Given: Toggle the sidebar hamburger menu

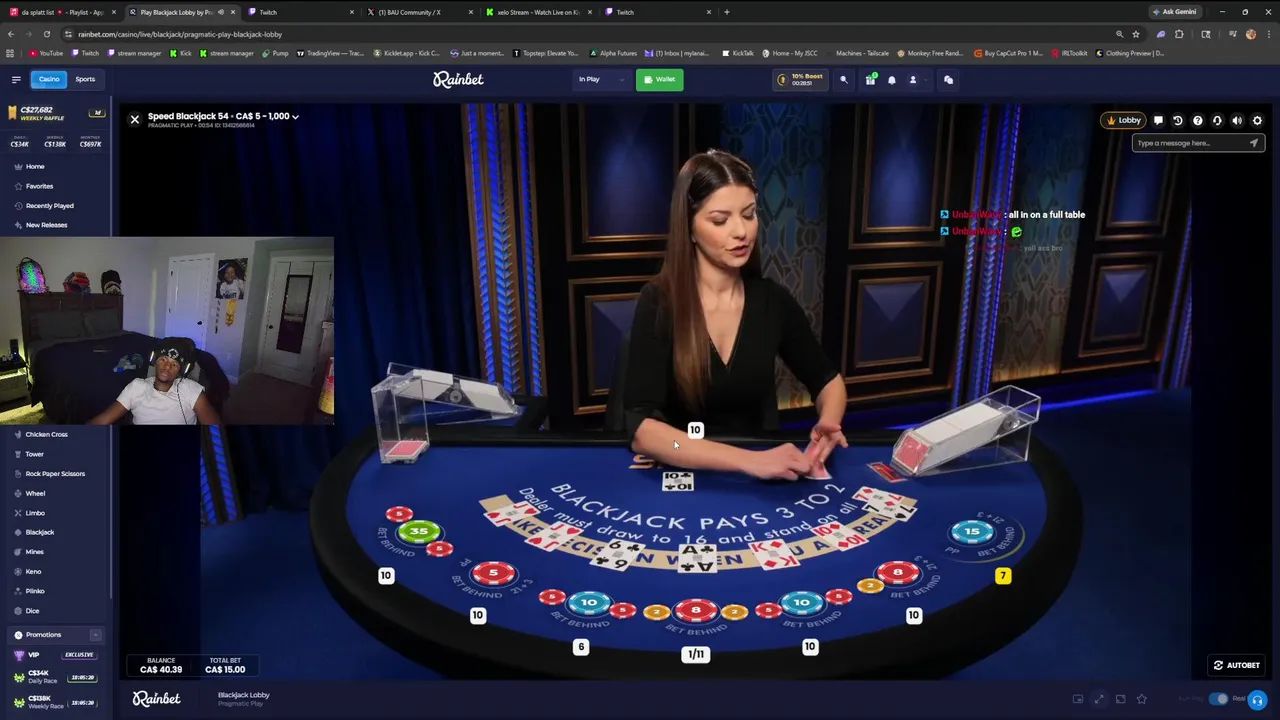Looking at the screenshot, I should click(16, 79).
